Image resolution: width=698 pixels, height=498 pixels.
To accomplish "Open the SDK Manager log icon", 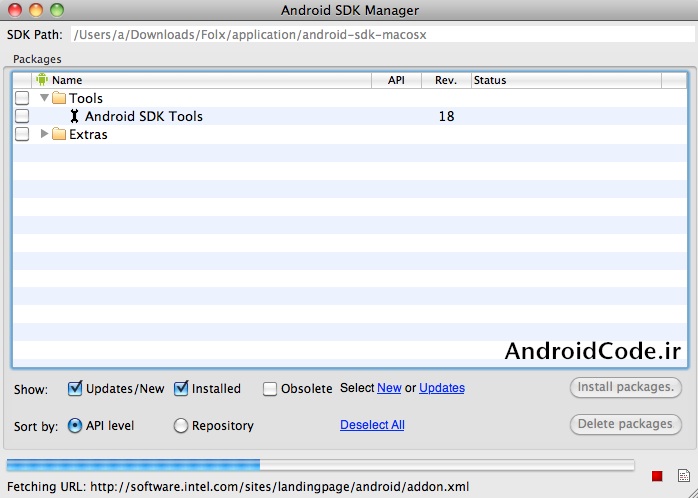I will pyautogui.click(x=683, y=476).
